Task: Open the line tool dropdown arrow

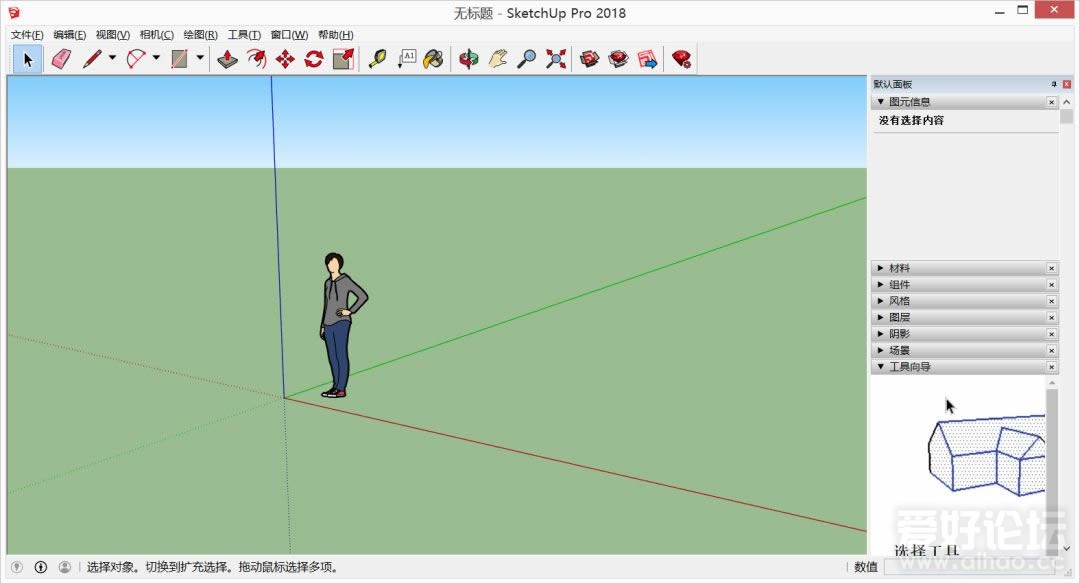Action: [x=112, y=58]
